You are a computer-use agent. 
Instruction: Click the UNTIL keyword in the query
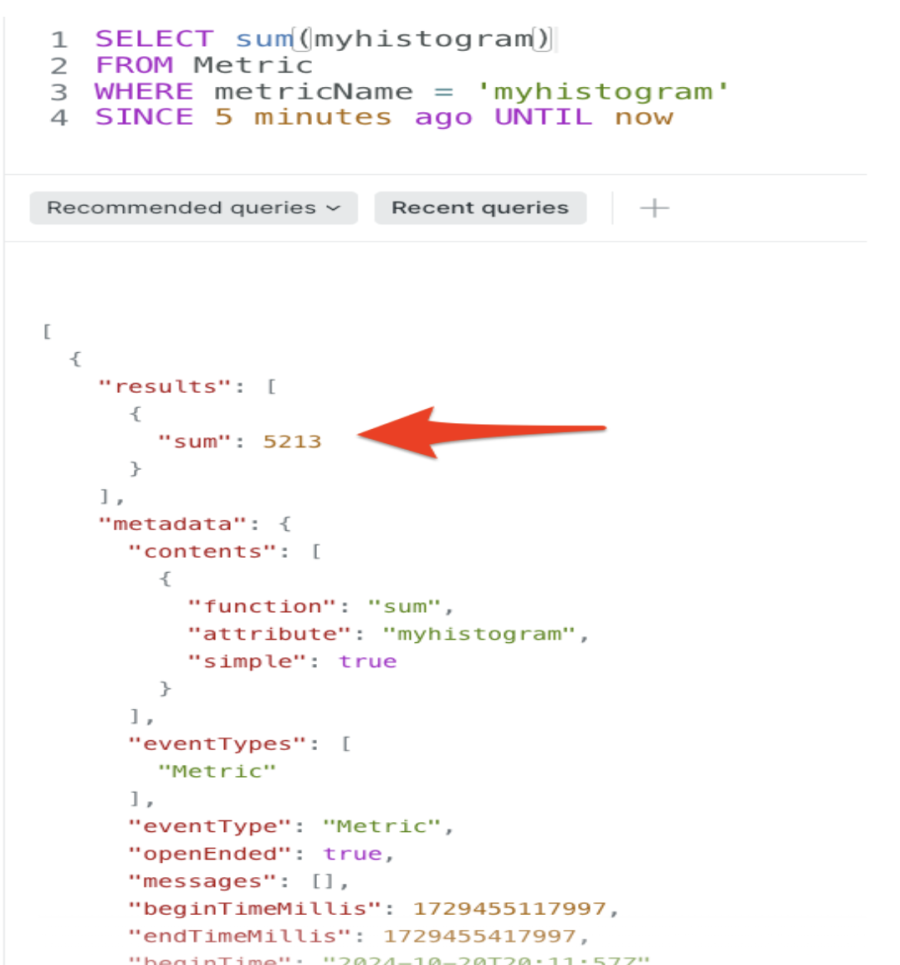(543, 118)
